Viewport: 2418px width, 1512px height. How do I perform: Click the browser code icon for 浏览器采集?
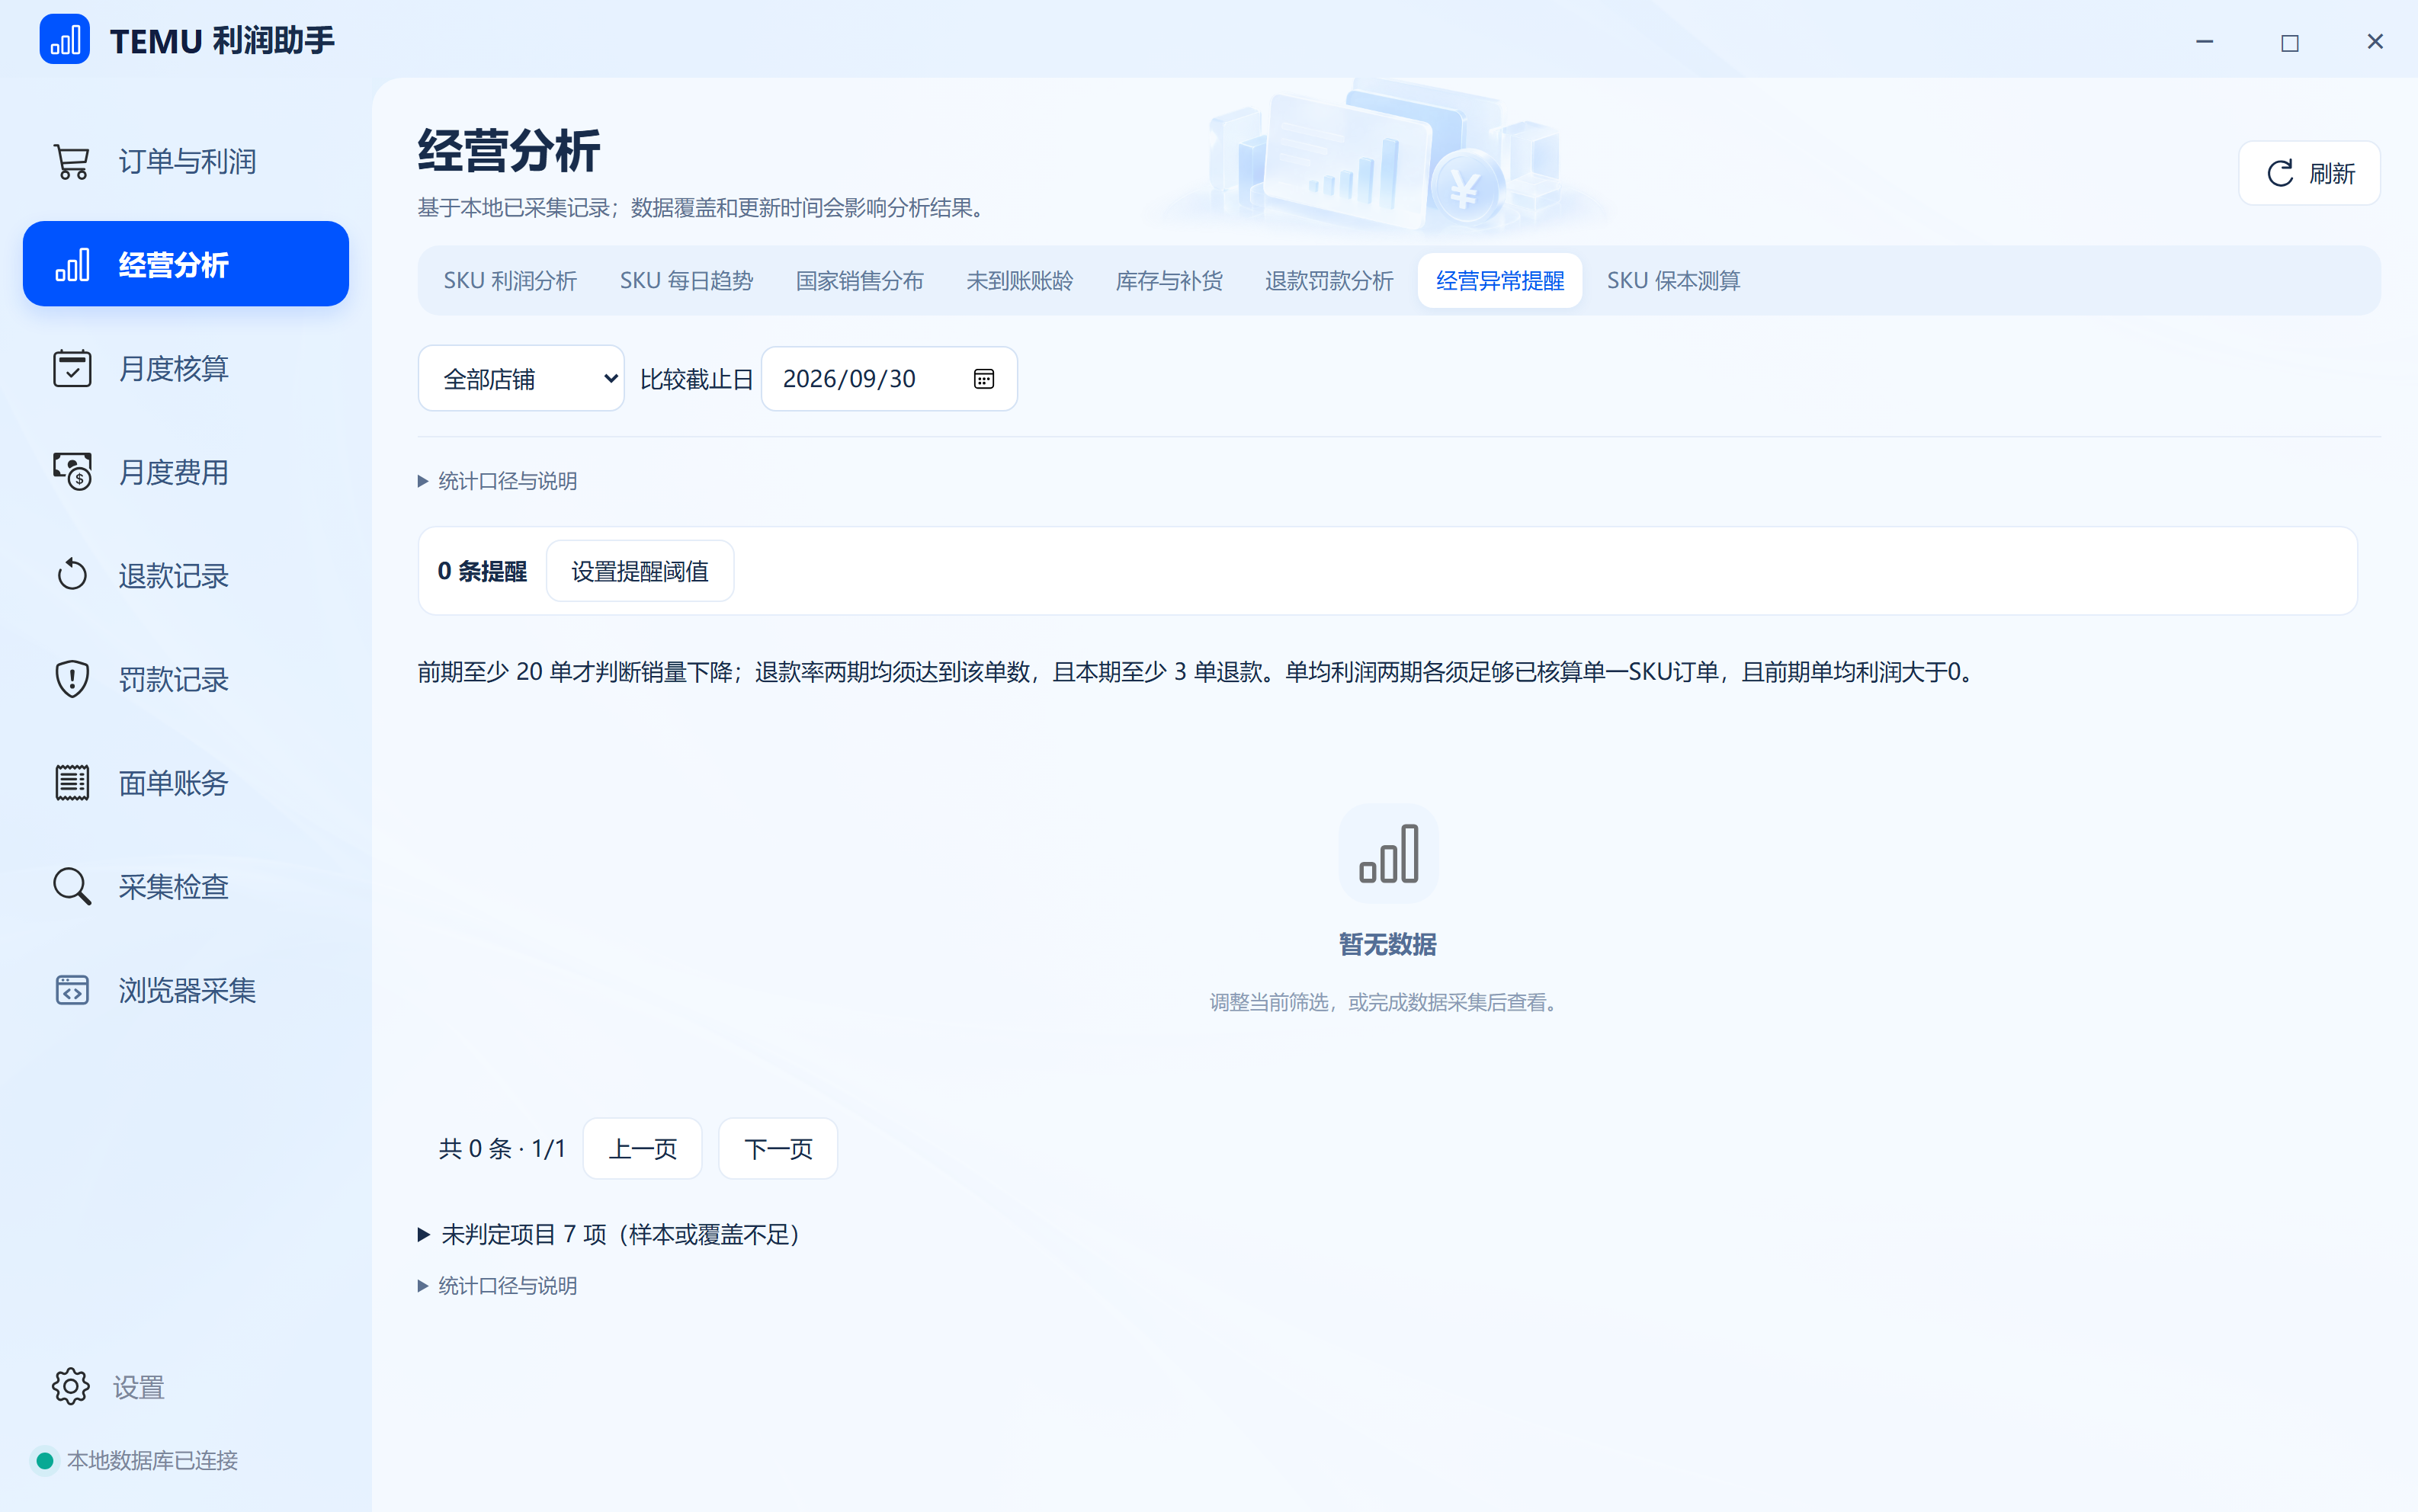tap(72, 990)
